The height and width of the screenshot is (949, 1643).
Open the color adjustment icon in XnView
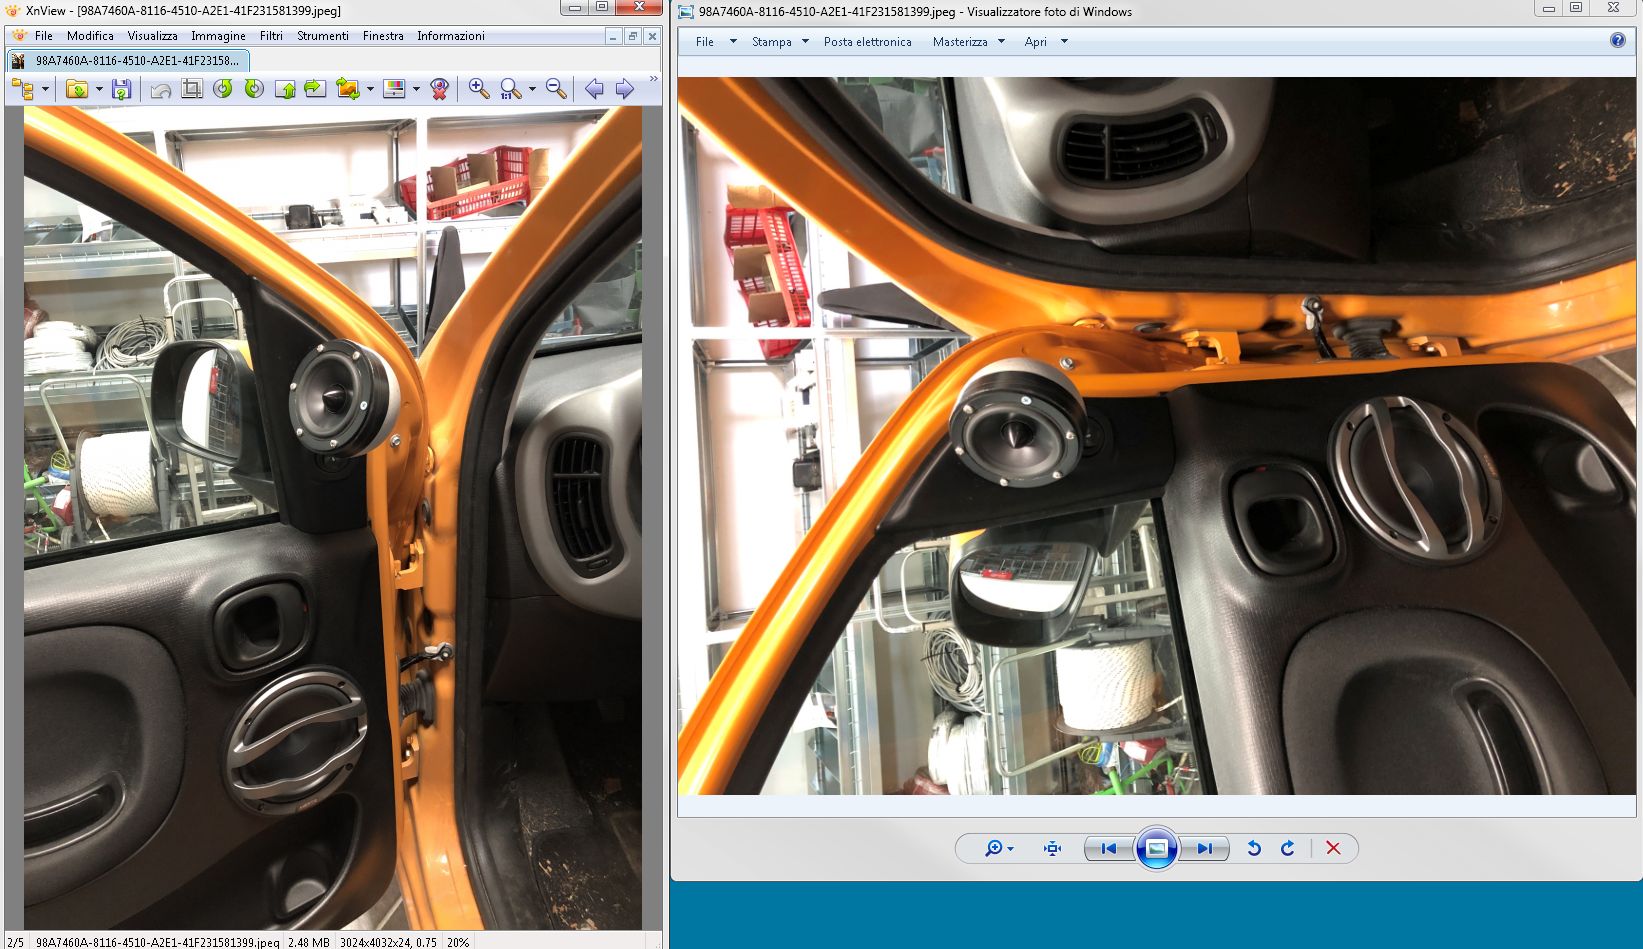click(x=394, y=89)
